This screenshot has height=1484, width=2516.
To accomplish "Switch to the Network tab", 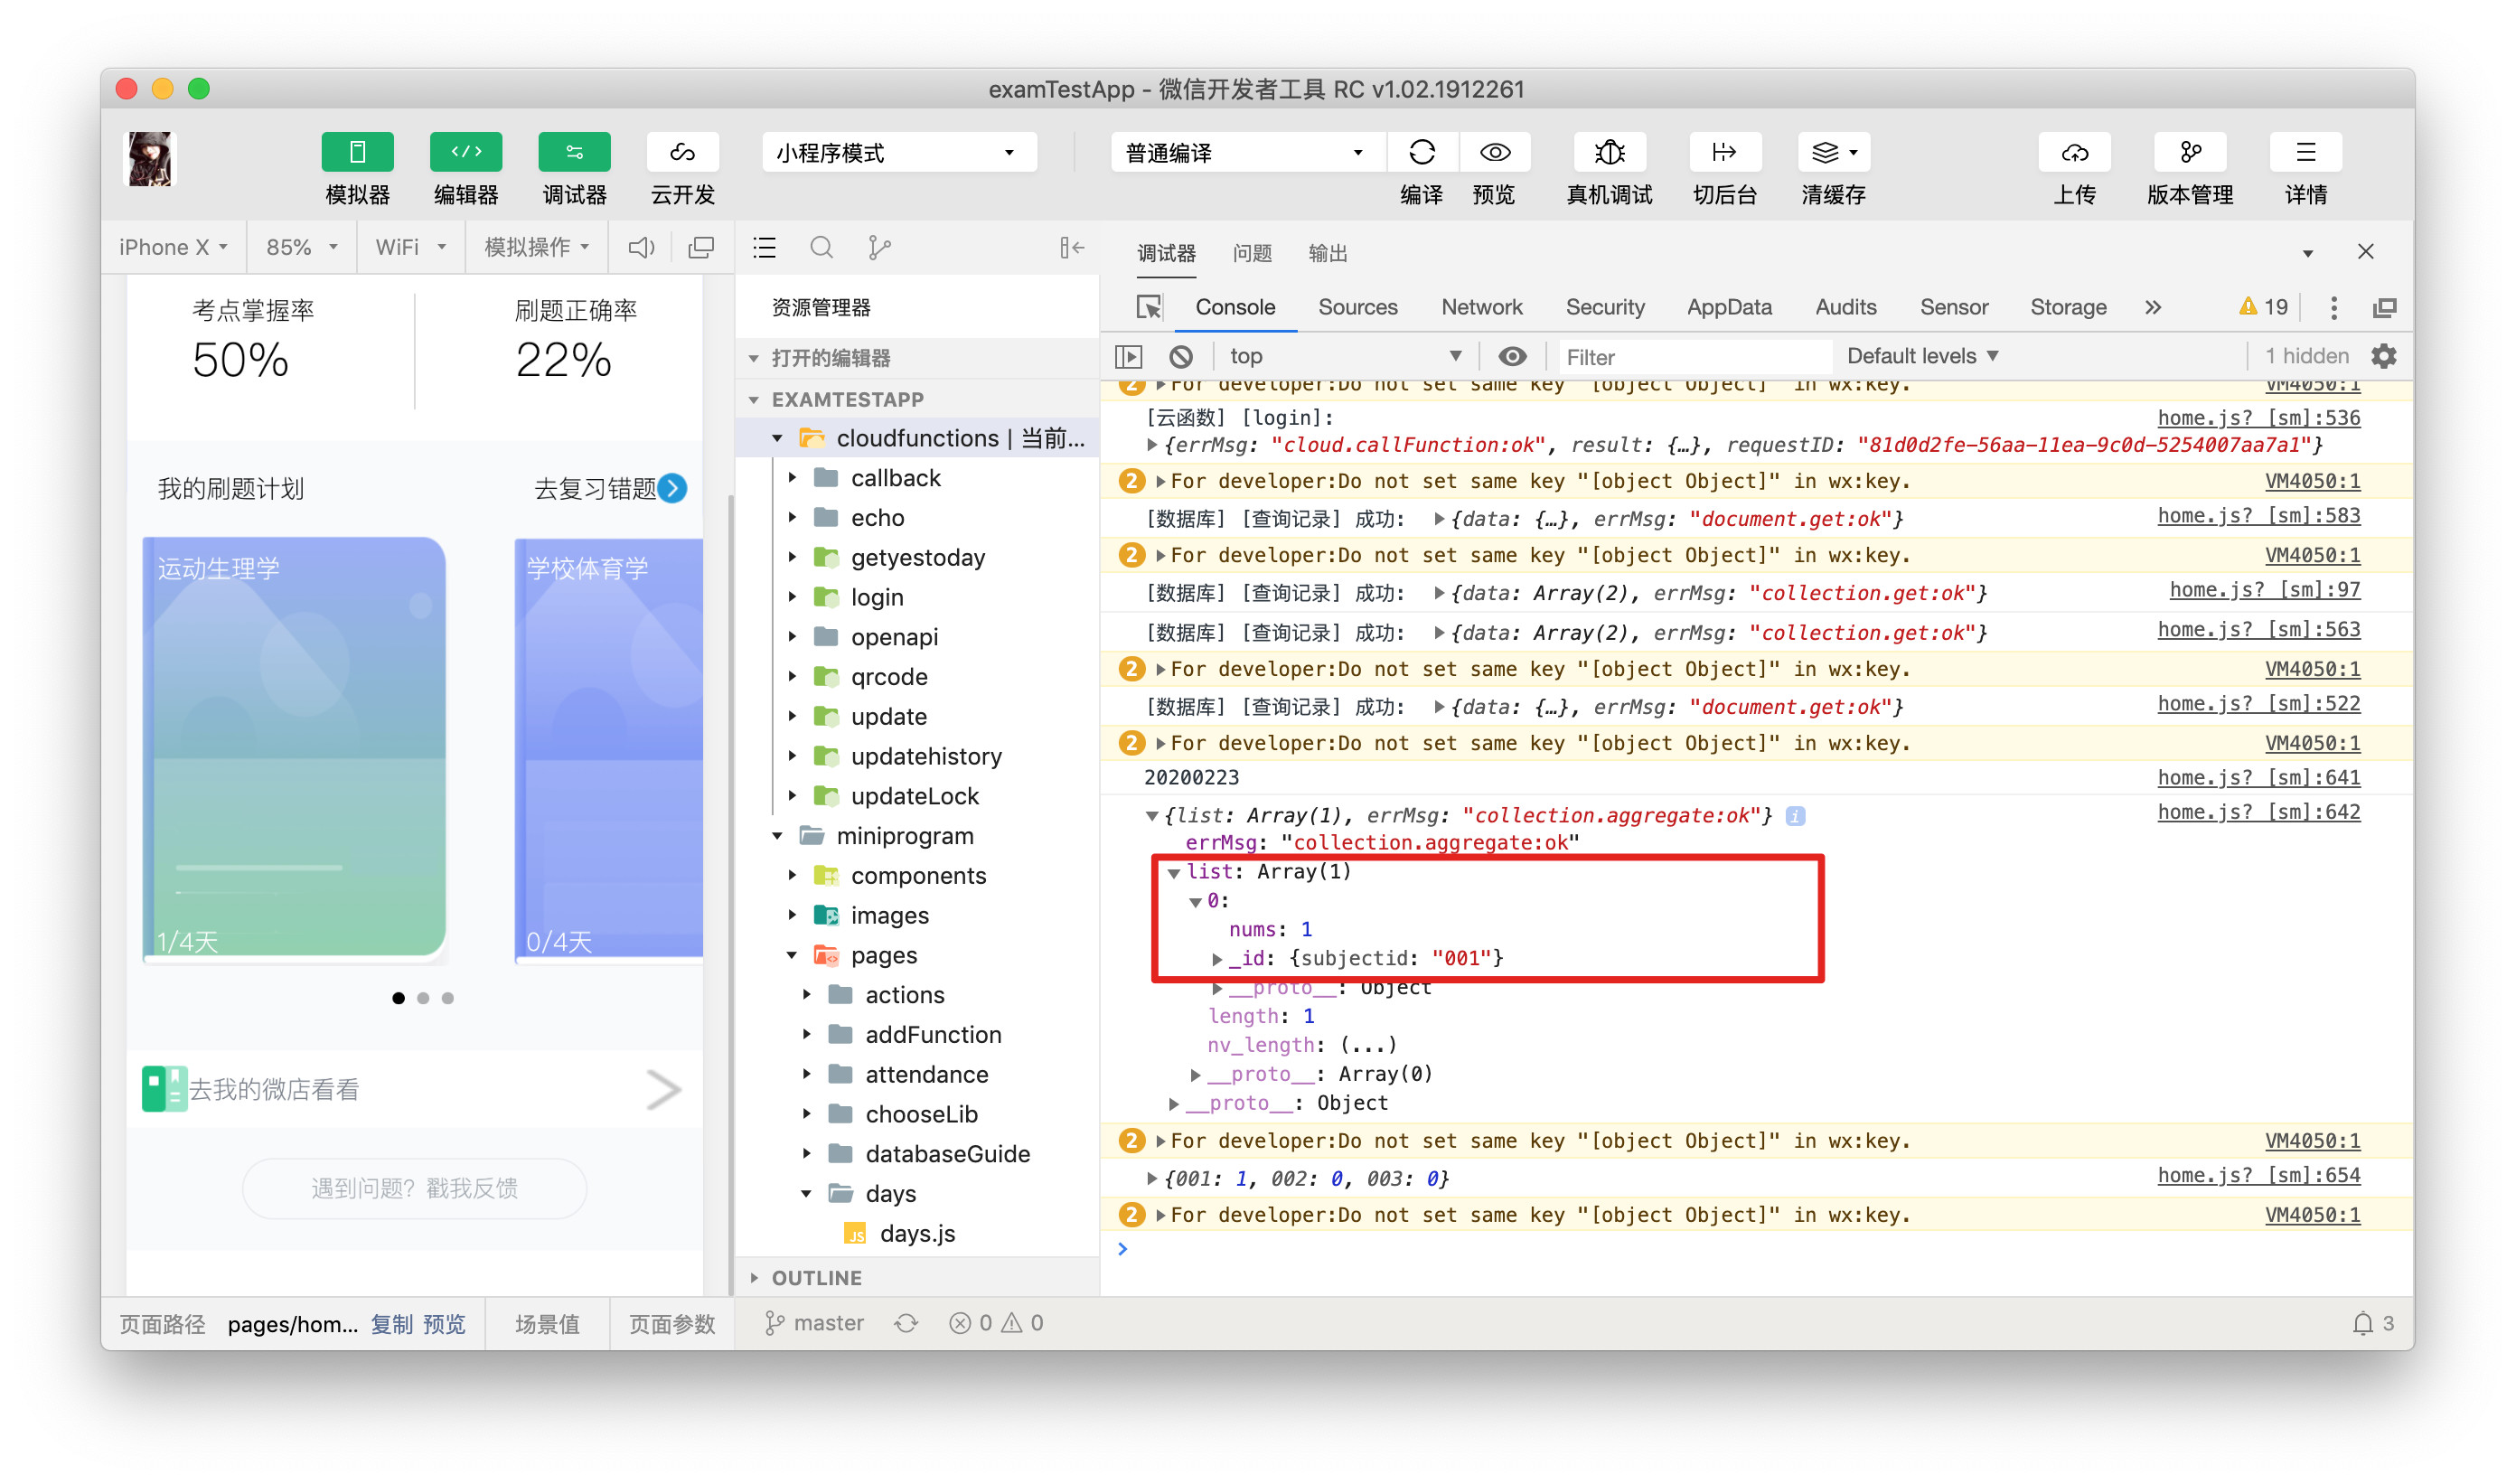I will [1481, 307].
